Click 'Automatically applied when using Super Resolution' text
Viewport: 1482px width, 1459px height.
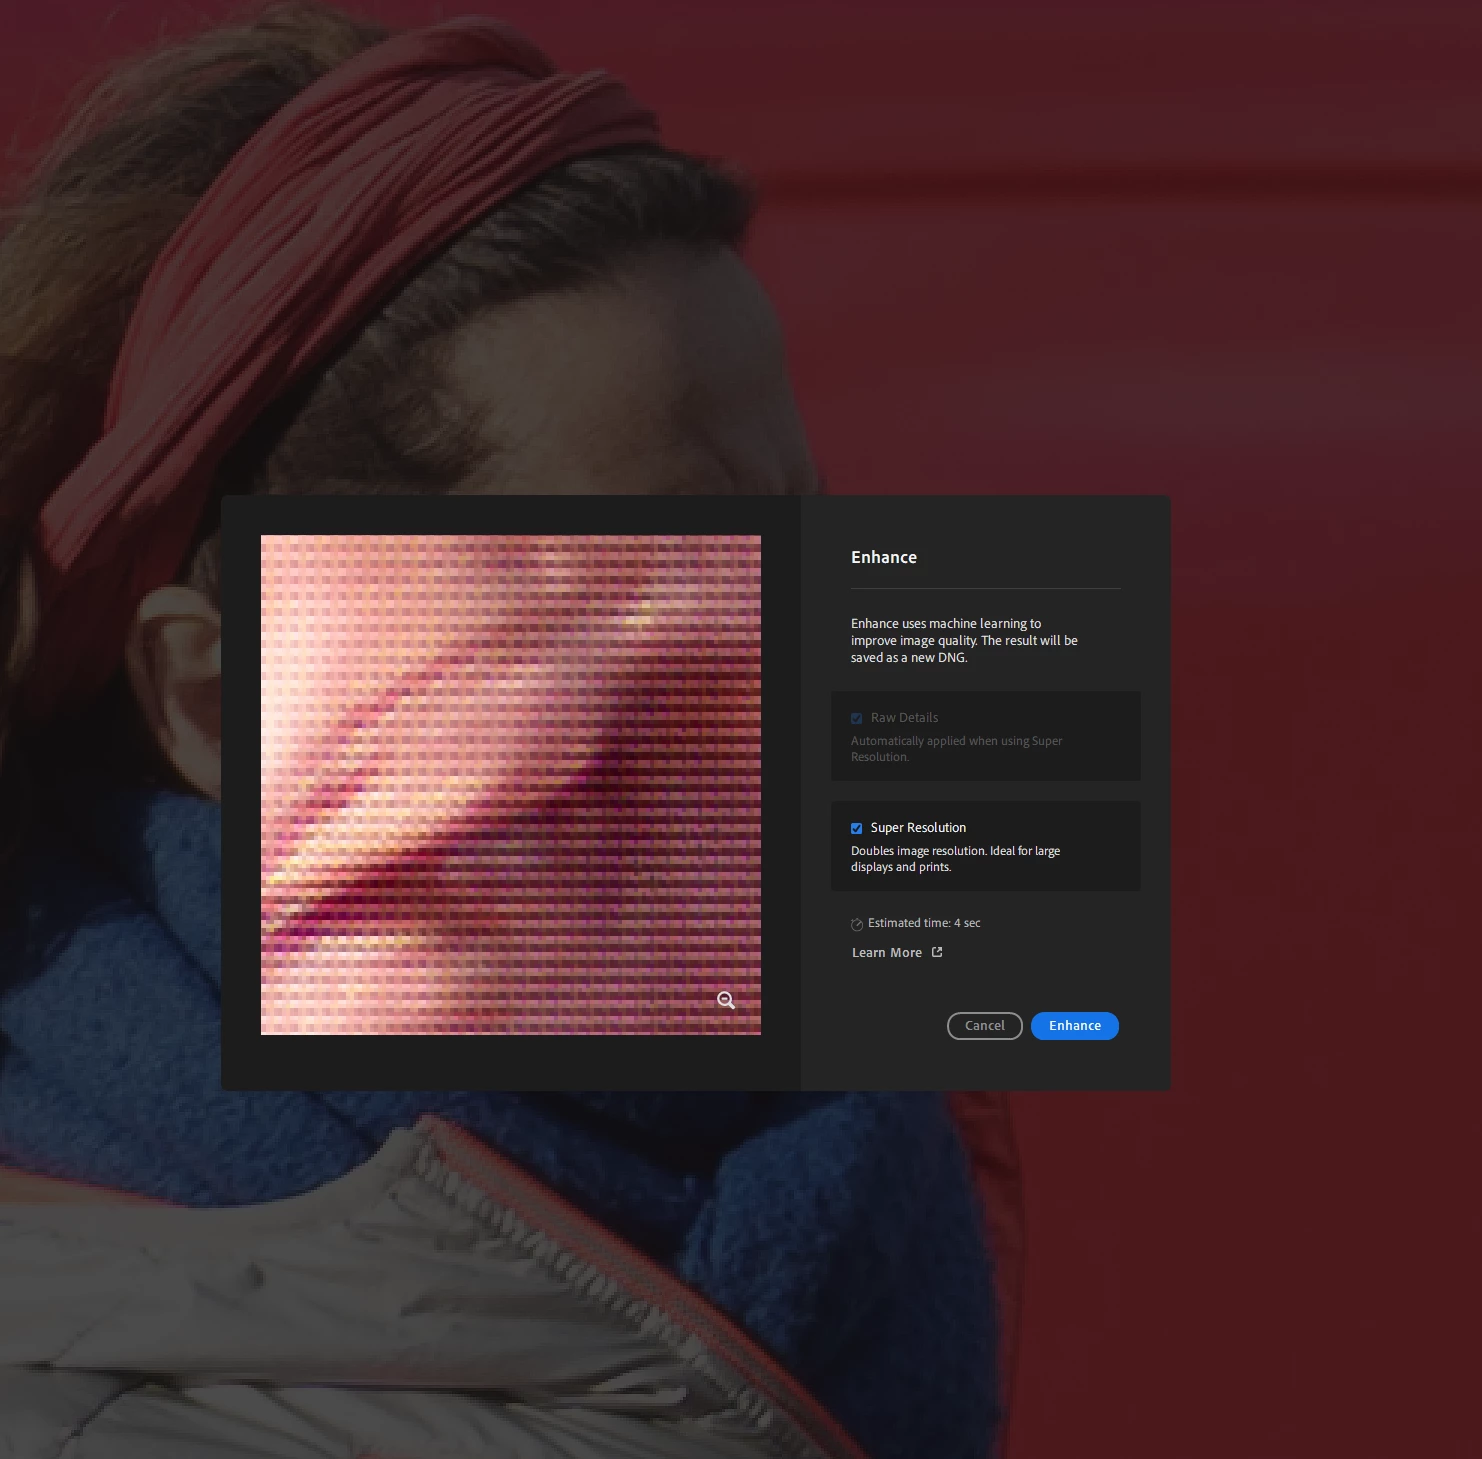[956, 749]
